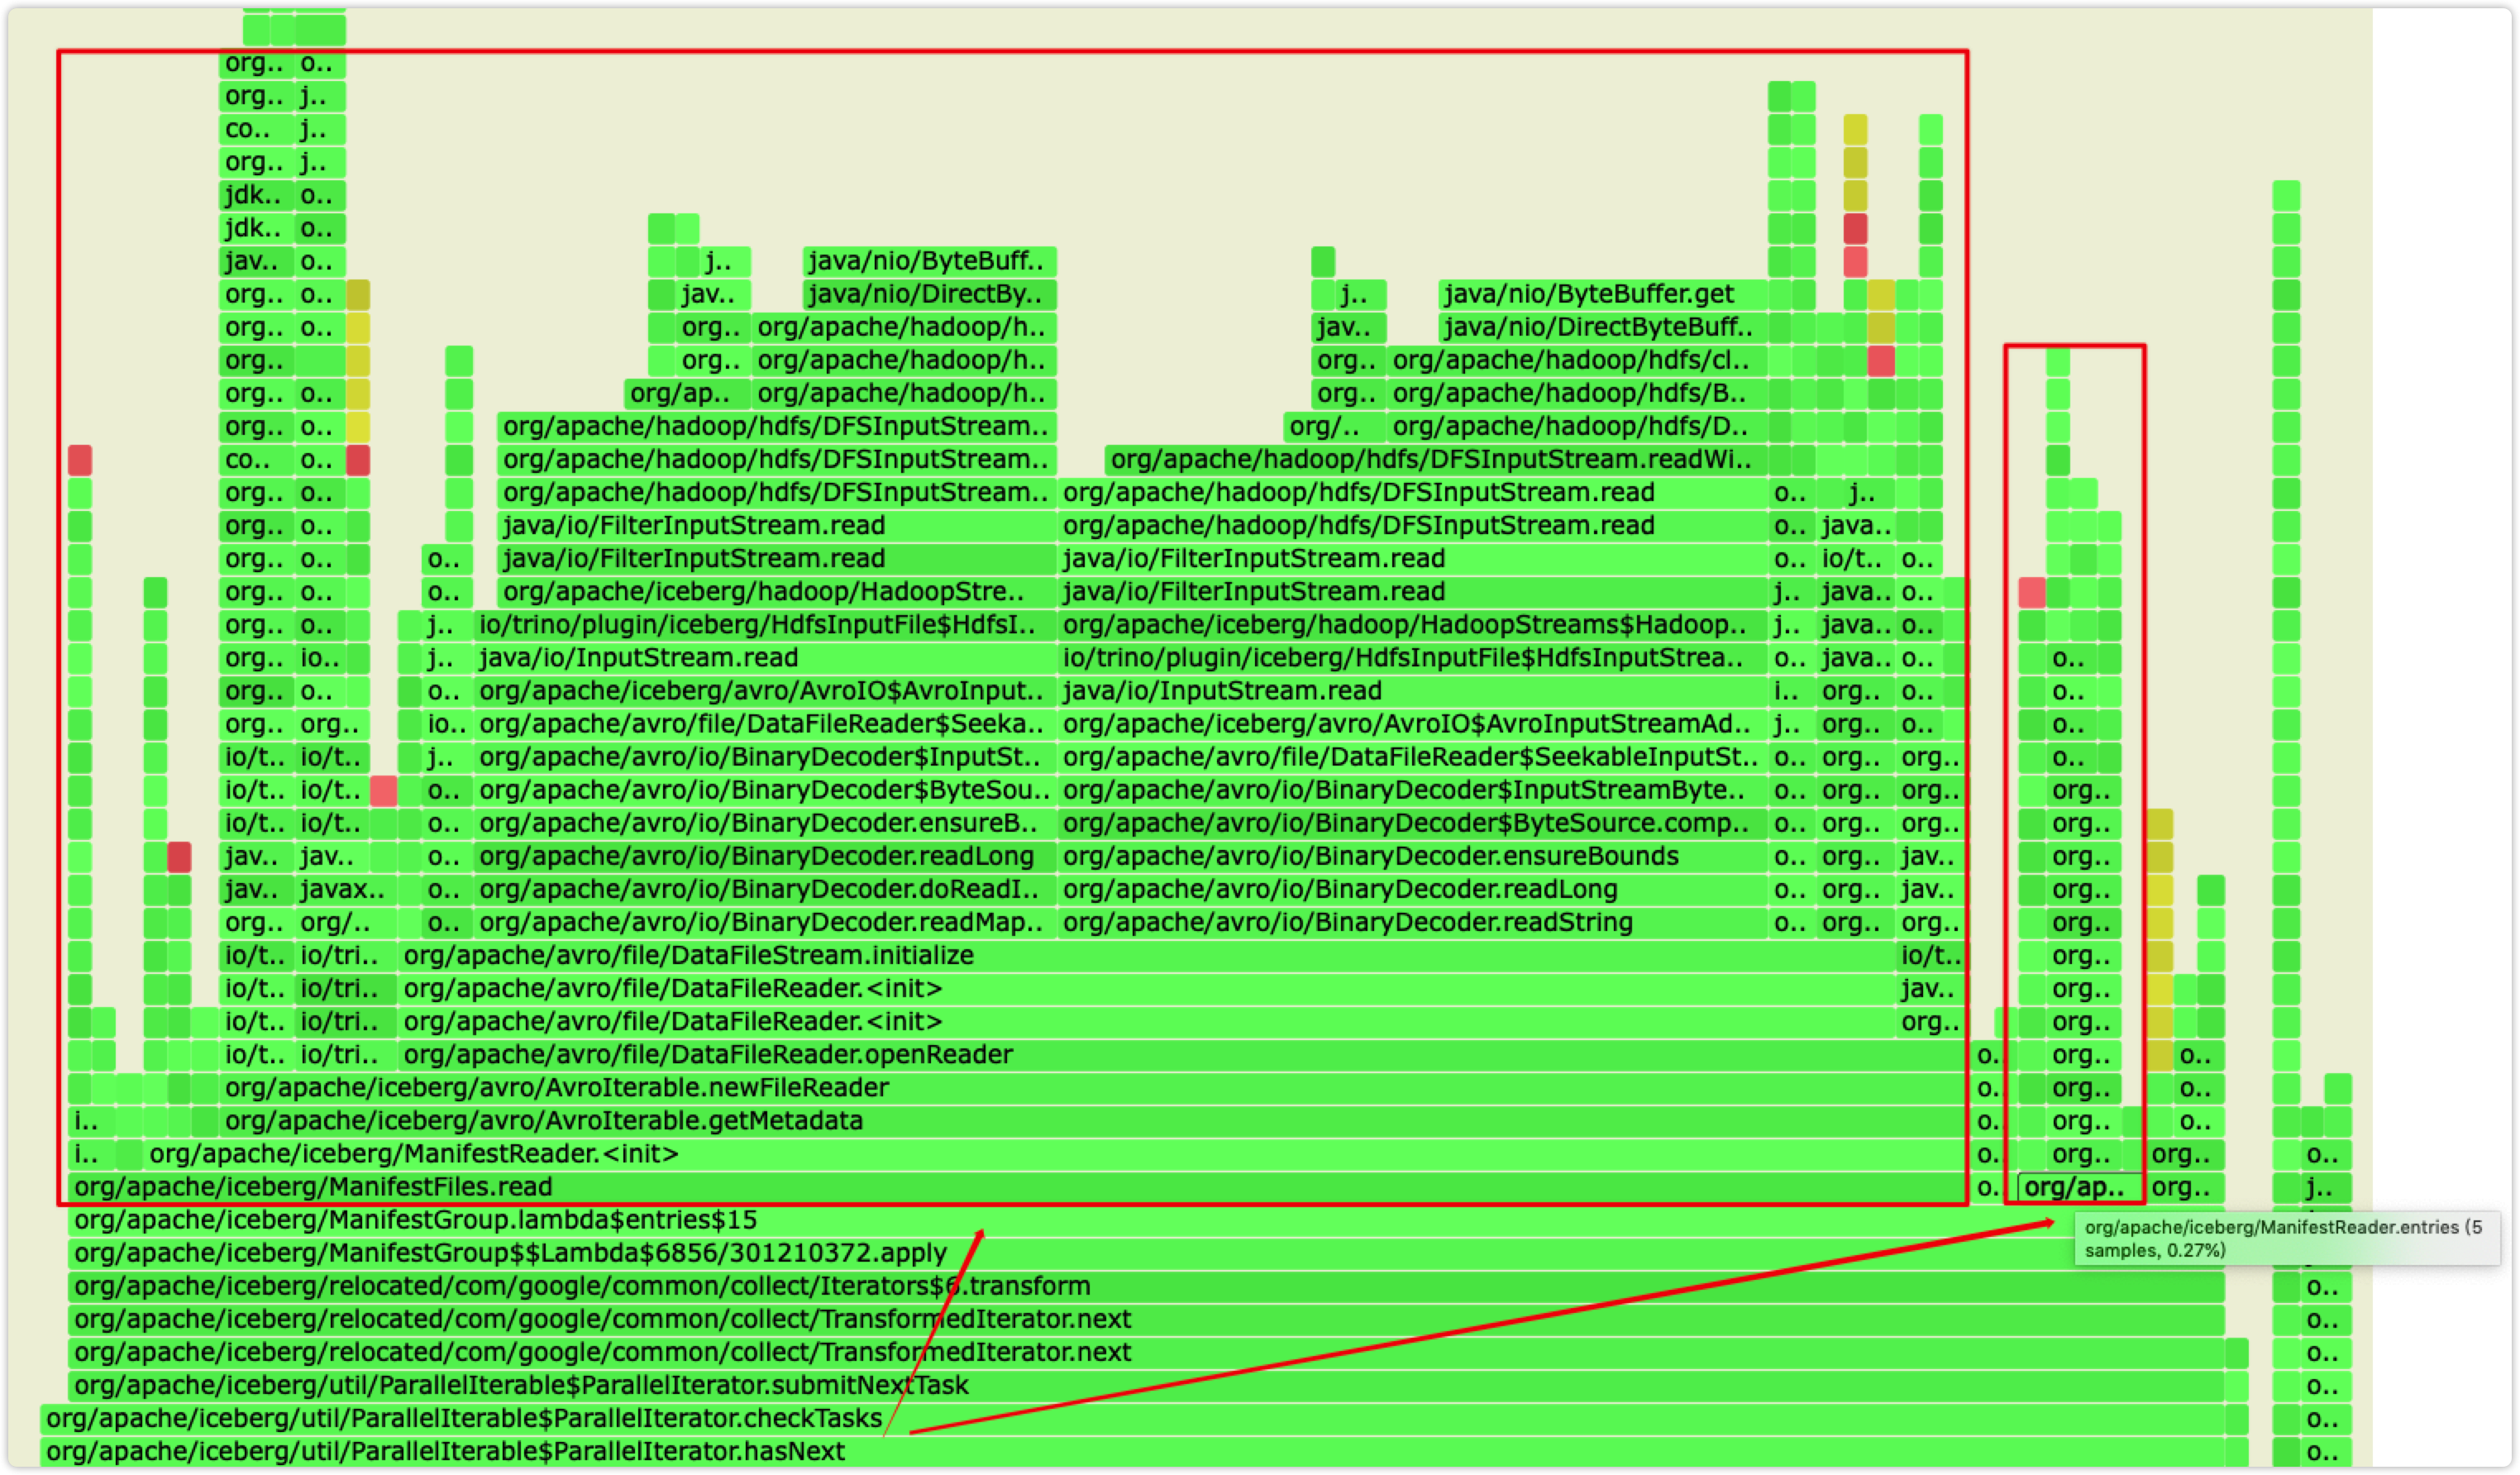Select the Iterators$6.transform frame
2520x1475 pixels.
point(580,1286)
